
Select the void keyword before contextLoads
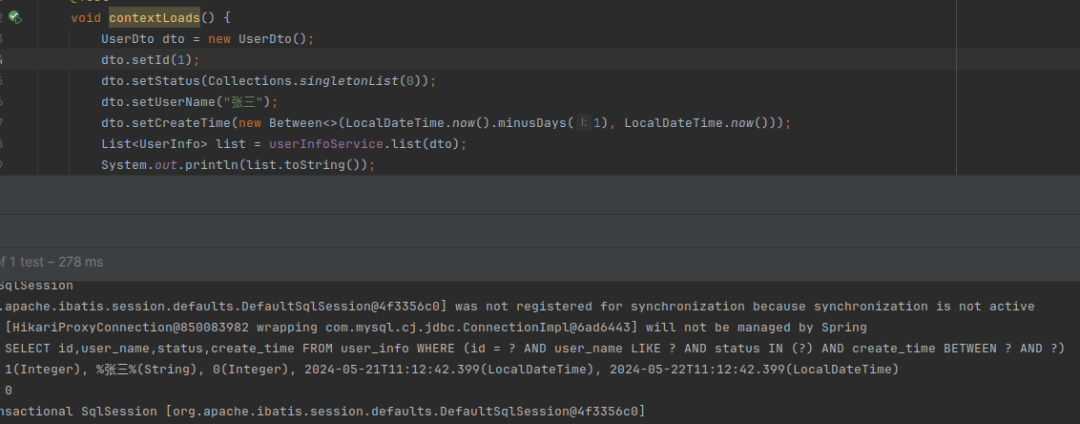click(86, 18)
